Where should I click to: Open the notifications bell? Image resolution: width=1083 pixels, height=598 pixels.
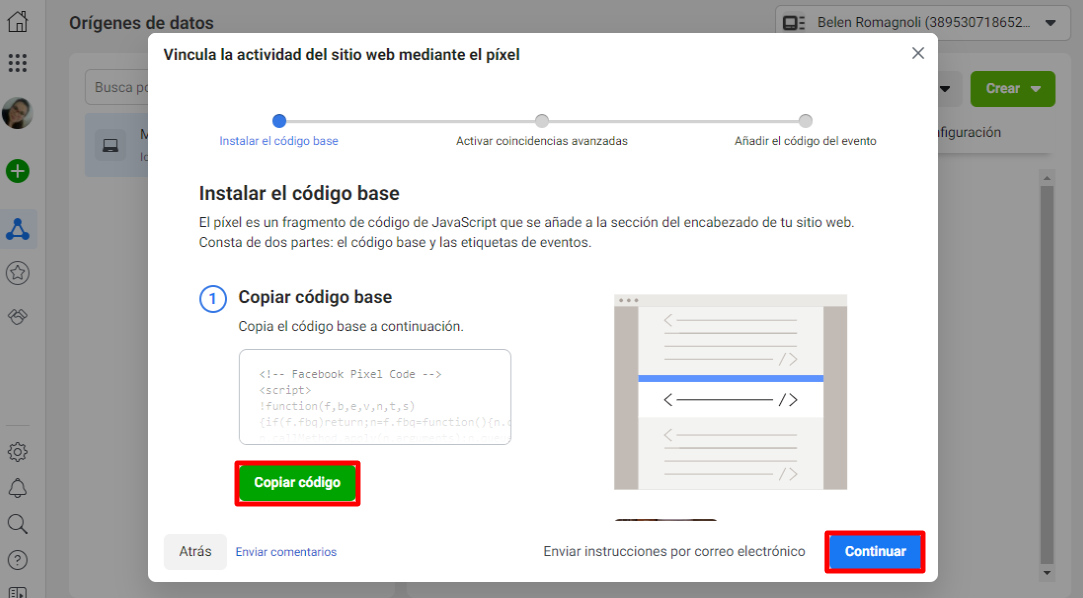(18, 488)
